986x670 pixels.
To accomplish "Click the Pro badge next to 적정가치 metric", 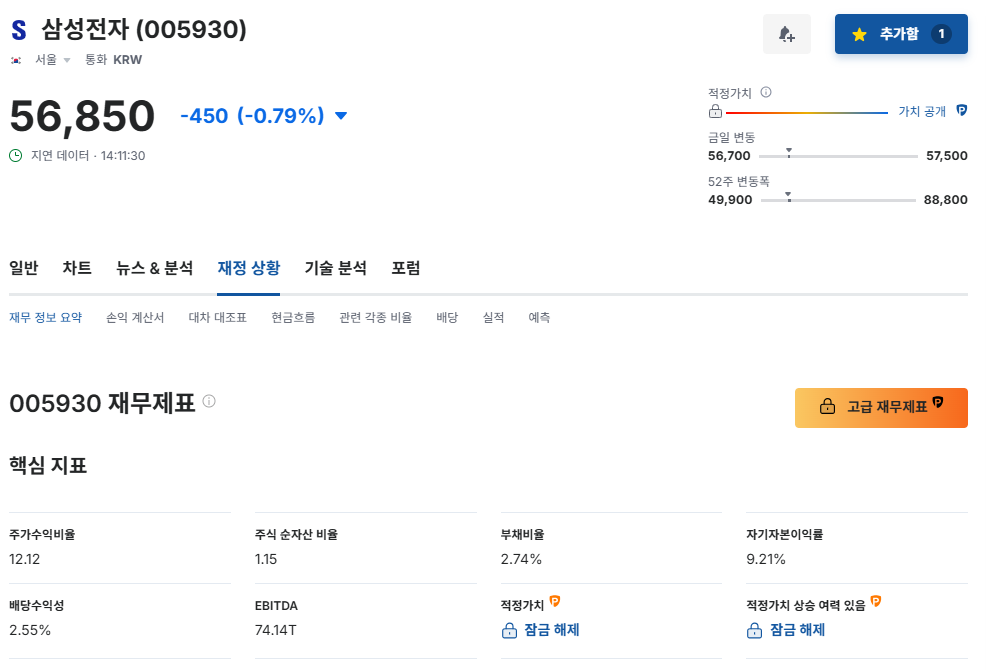I will (x=555, y=601).
